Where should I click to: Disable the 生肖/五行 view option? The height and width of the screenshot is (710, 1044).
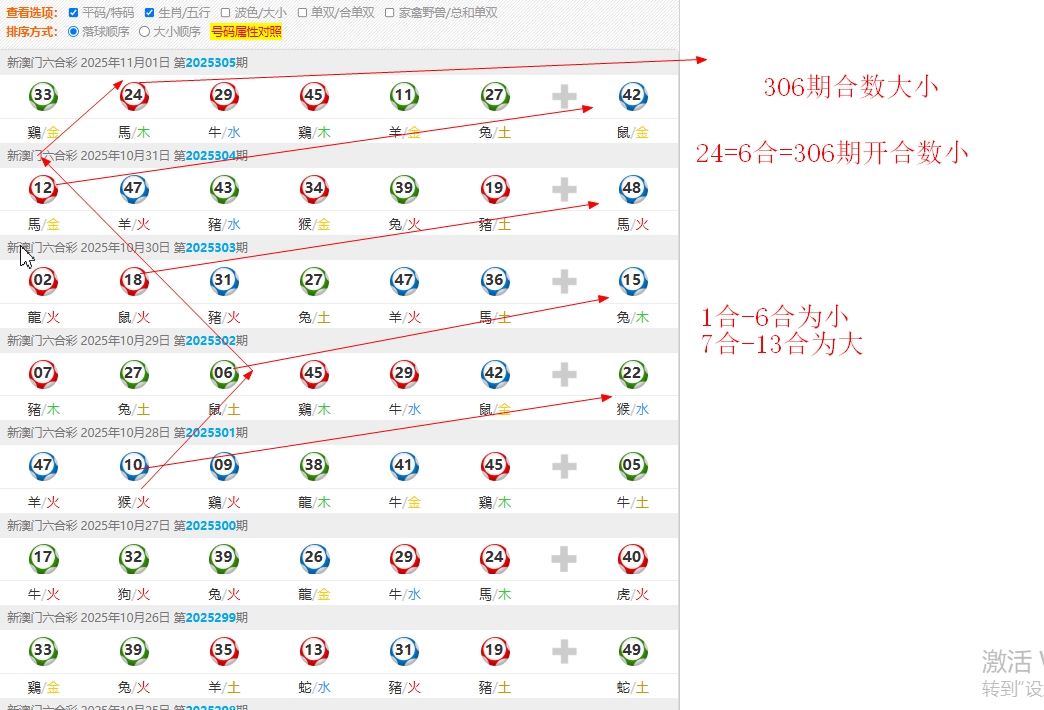[150, 13]
